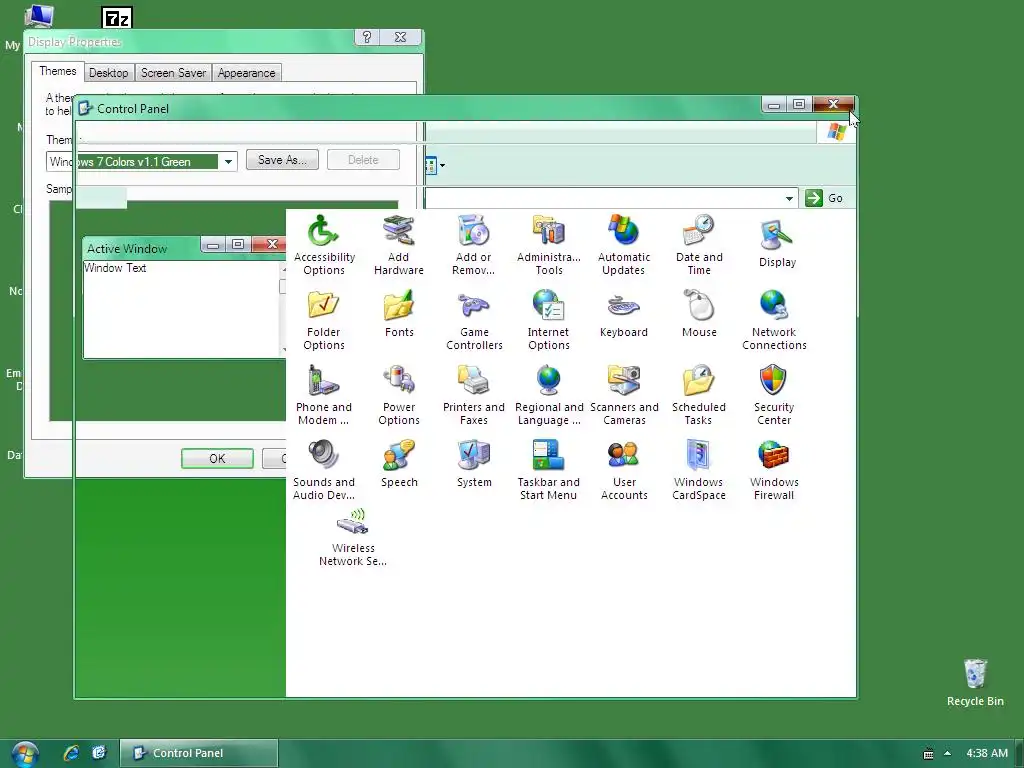Open Windows CardSpace icon
The width and height of the screenshot is (1024, 768).
(699, 471)
